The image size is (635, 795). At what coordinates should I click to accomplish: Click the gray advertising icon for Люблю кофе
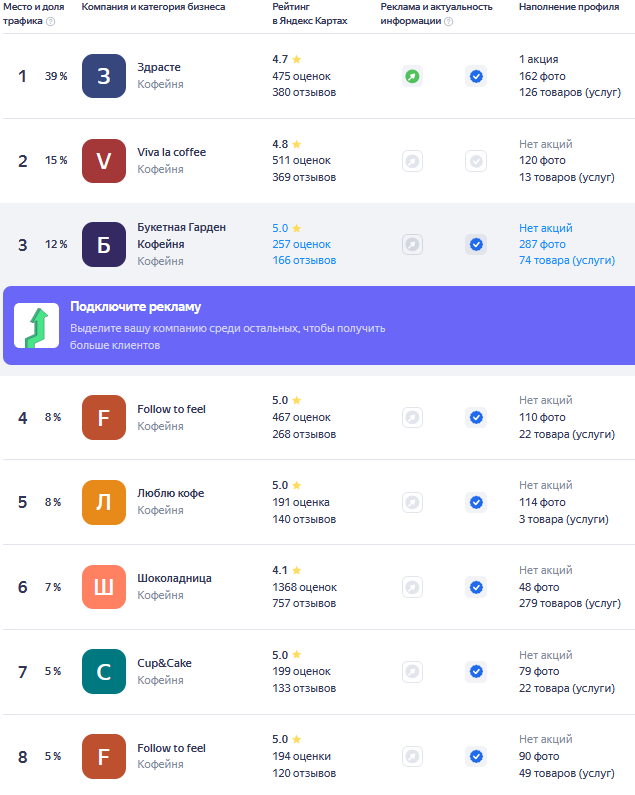point(412,502)
